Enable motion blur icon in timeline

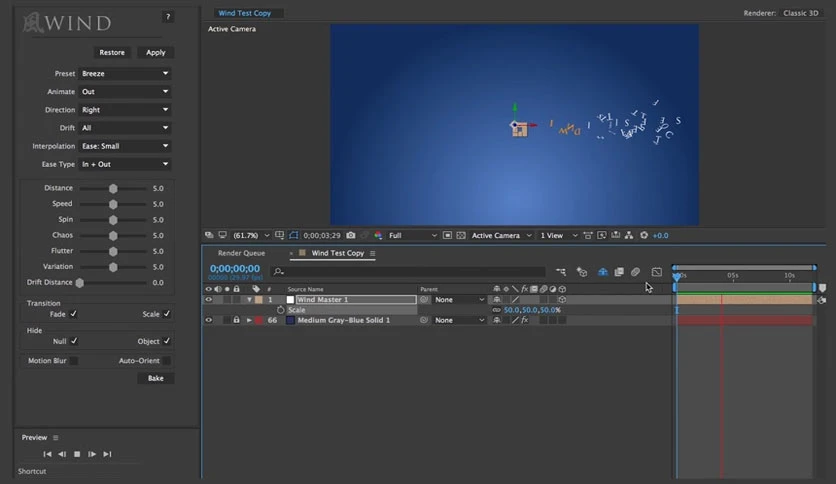636,272
